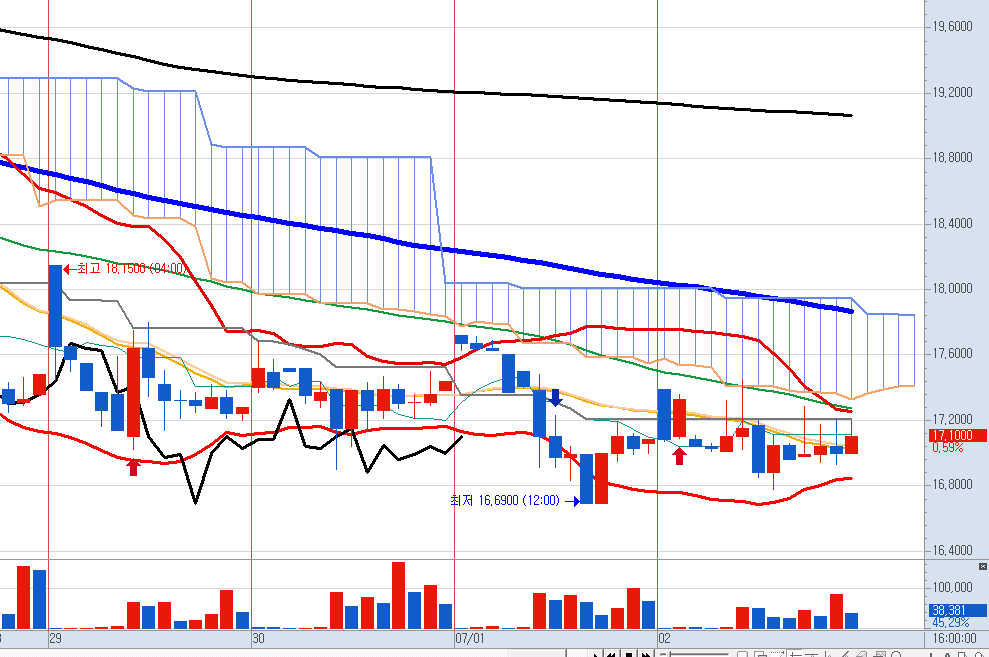Click the 30 date label on the time axis
This screenshot has width=989, height=657.
click(258, 638)
